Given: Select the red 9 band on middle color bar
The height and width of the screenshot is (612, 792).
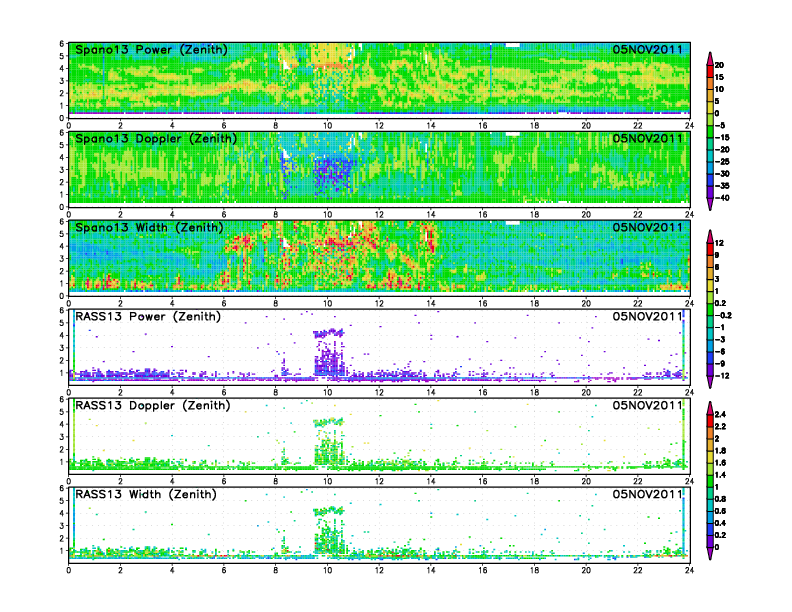Looking at the screenshot, I should tap(710, 249).
